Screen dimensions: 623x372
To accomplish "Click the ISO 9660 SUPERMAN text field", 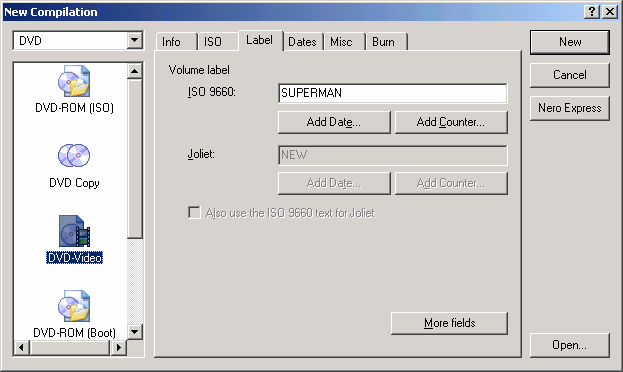I will [x=393, y=93].
